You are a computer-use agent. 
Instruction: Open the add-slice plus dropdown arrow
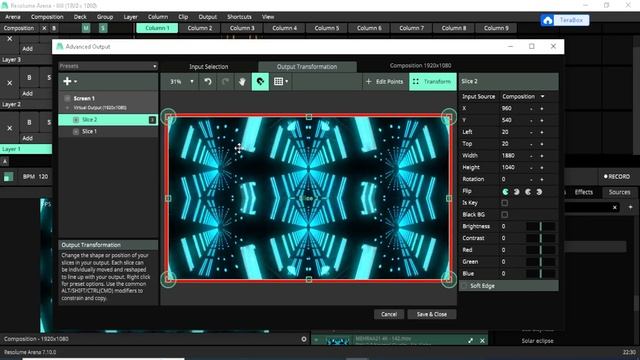76,82
